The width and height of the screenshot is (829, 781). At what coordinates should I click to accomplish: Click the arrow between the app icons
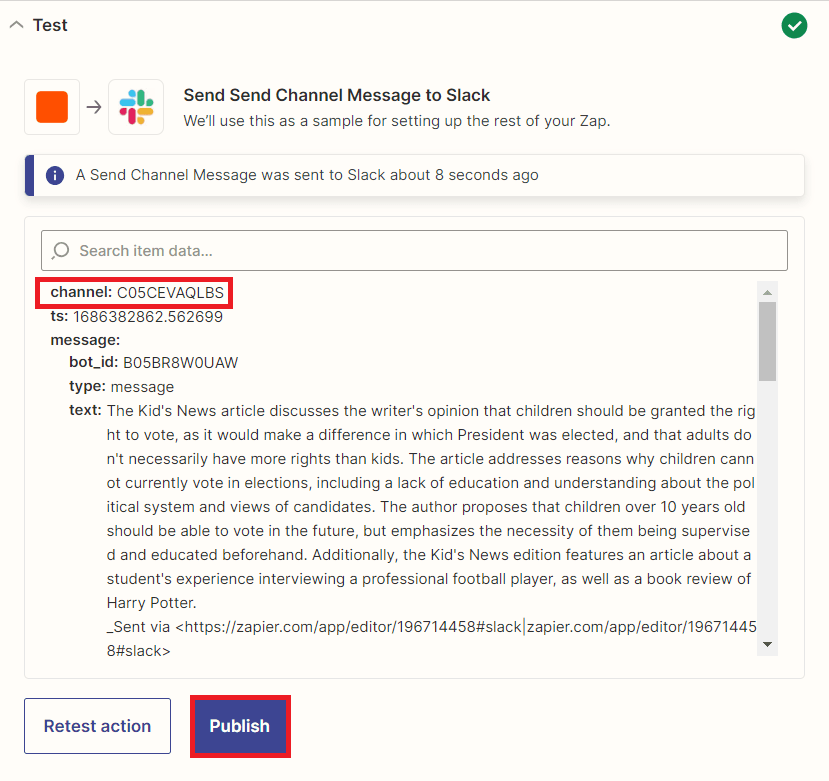pos(93,106)
